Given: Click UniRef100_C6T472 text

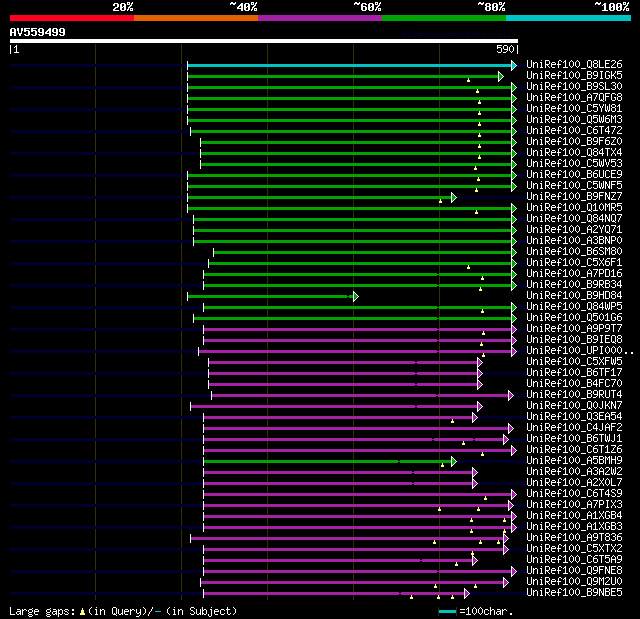Looking at the screenshot, I should click(x=574, y=131).
